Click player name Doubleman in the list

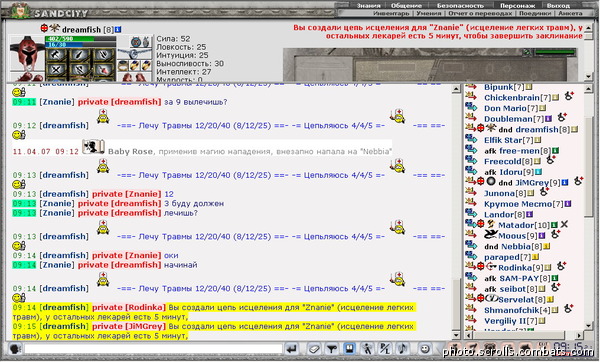click(508, 119)
